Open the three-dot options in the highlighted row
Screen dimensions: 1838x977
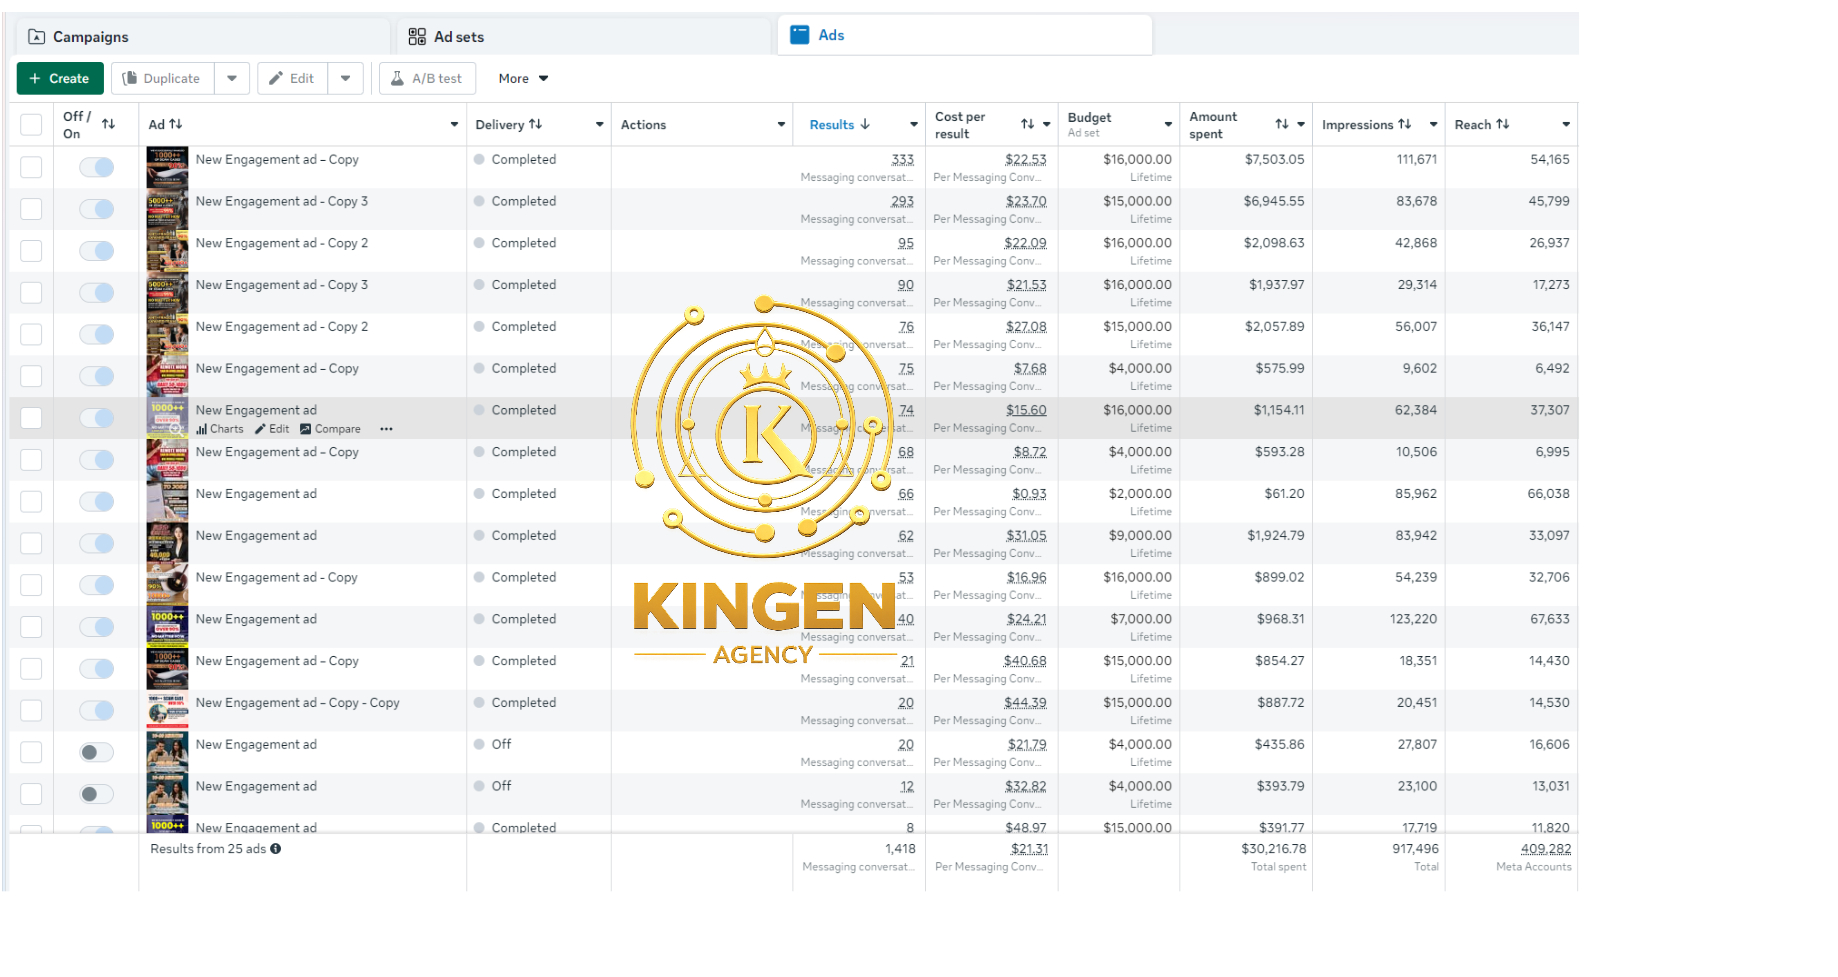386,429
